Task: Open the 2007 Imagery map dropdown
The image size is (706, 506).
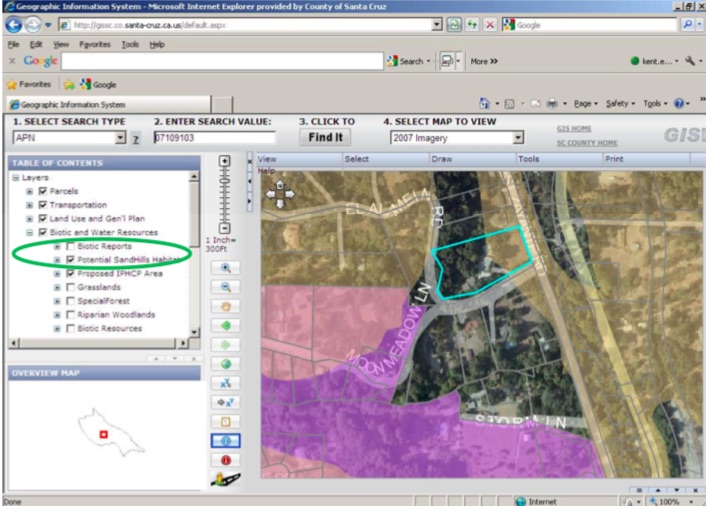Action: click(x=518, y=138)
